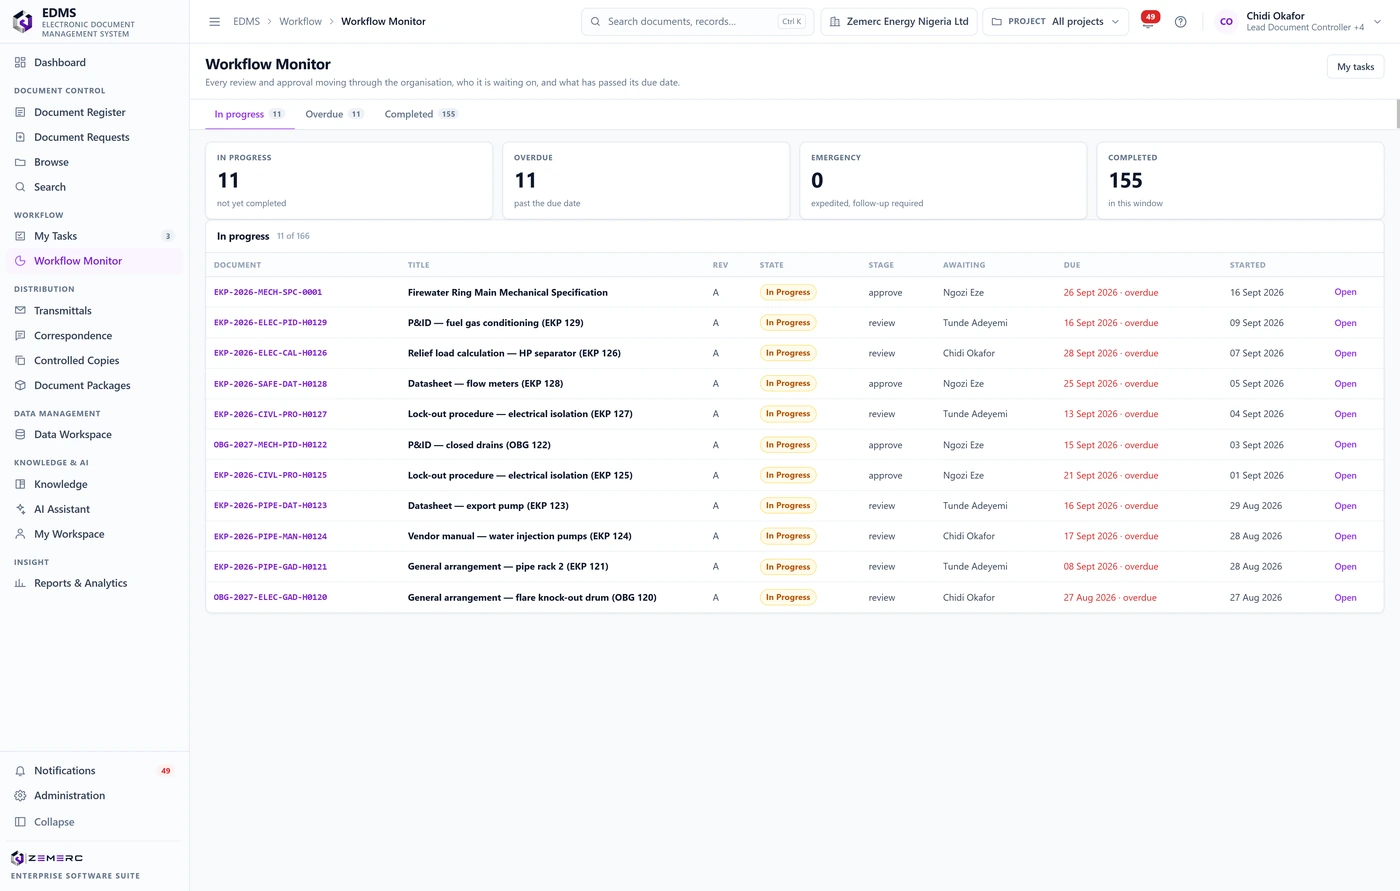1400x891 pixels.
Task: Click the EDMS breadcrumb link
Action: click(x=246, y=21)
